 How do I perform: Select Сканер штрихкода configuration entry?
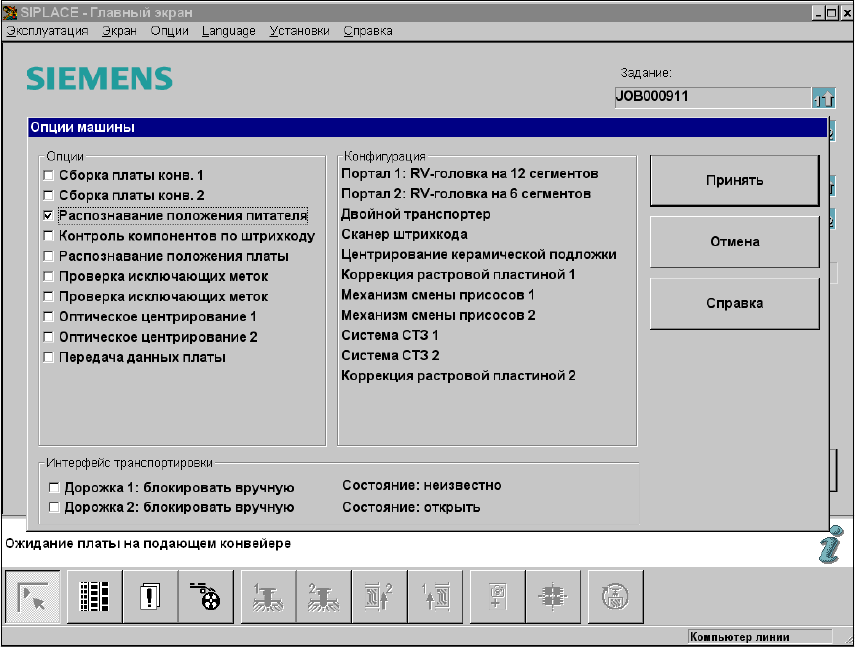click(404, 234)
